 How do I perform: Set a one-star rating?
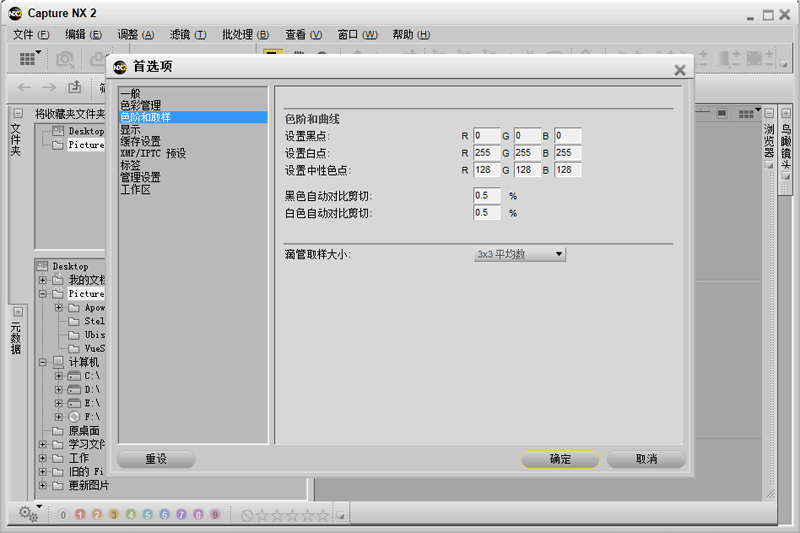tap(262, 516)
